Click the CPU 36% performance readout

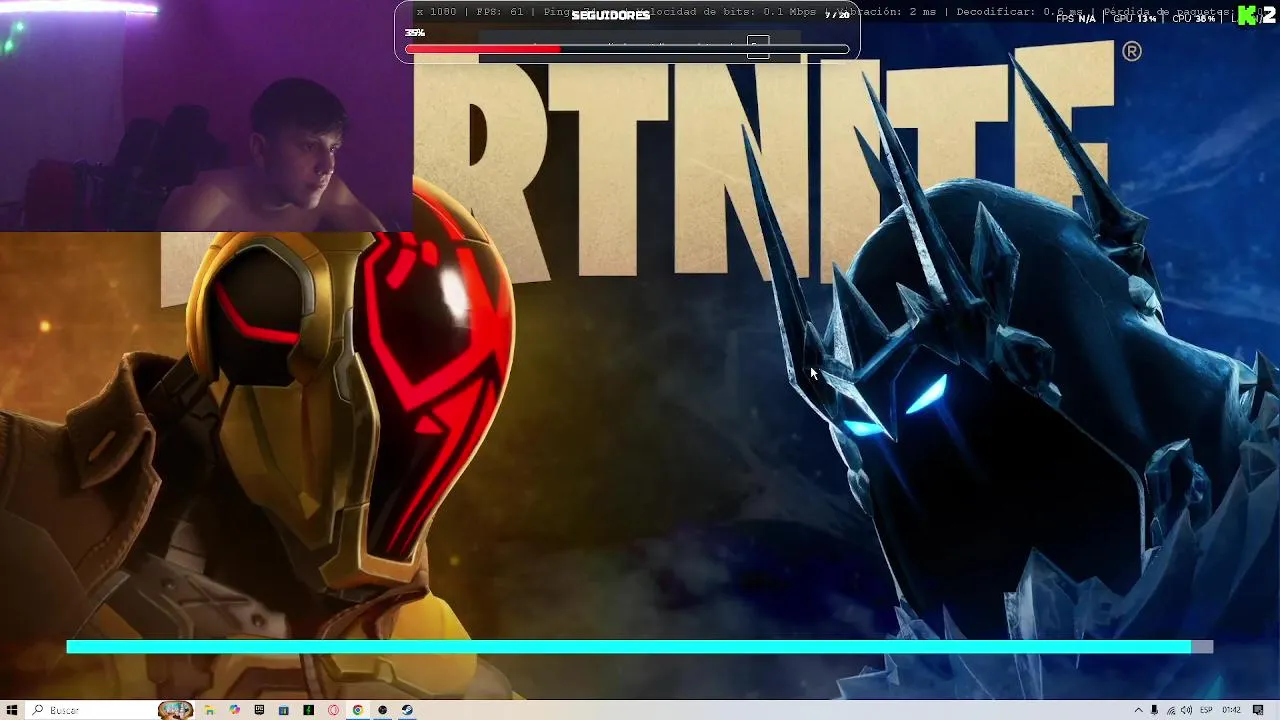[1194, 18]
